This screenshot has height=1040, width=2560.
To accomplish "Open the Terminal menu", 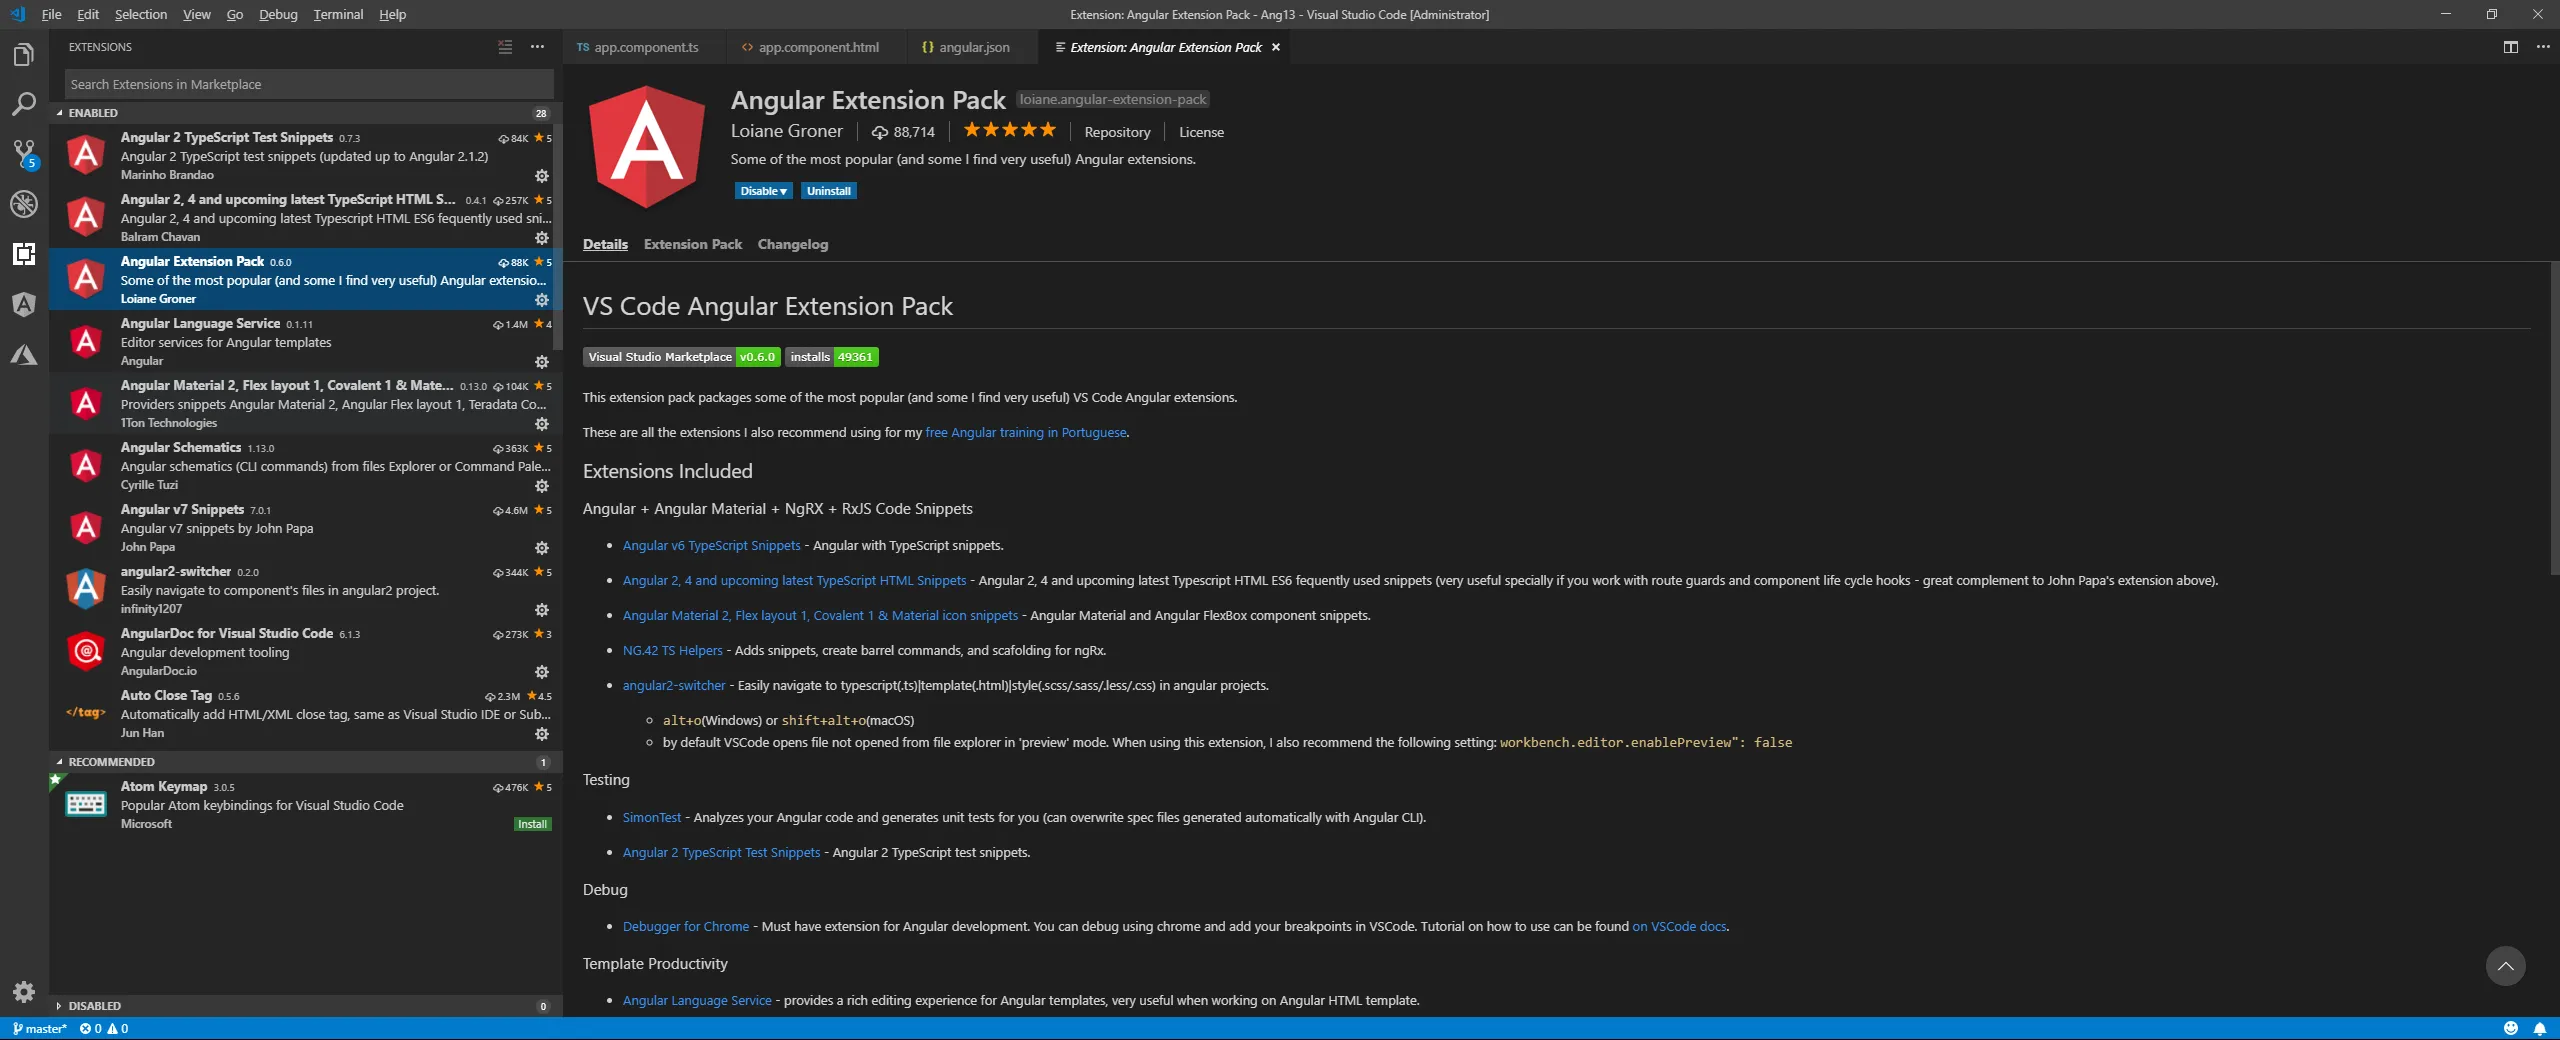I will (338, 14).
